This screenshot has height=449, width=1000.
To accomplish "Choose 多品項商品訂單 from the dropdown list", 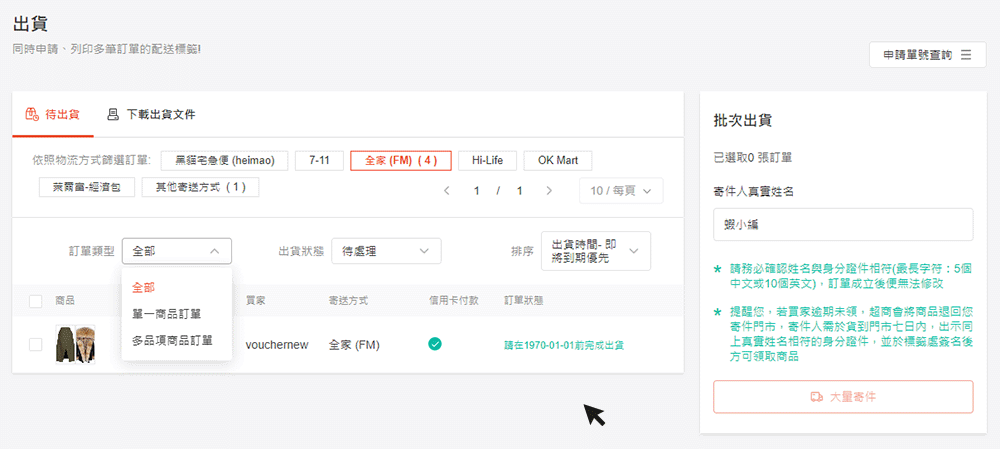I will click(x=172, y=340).
